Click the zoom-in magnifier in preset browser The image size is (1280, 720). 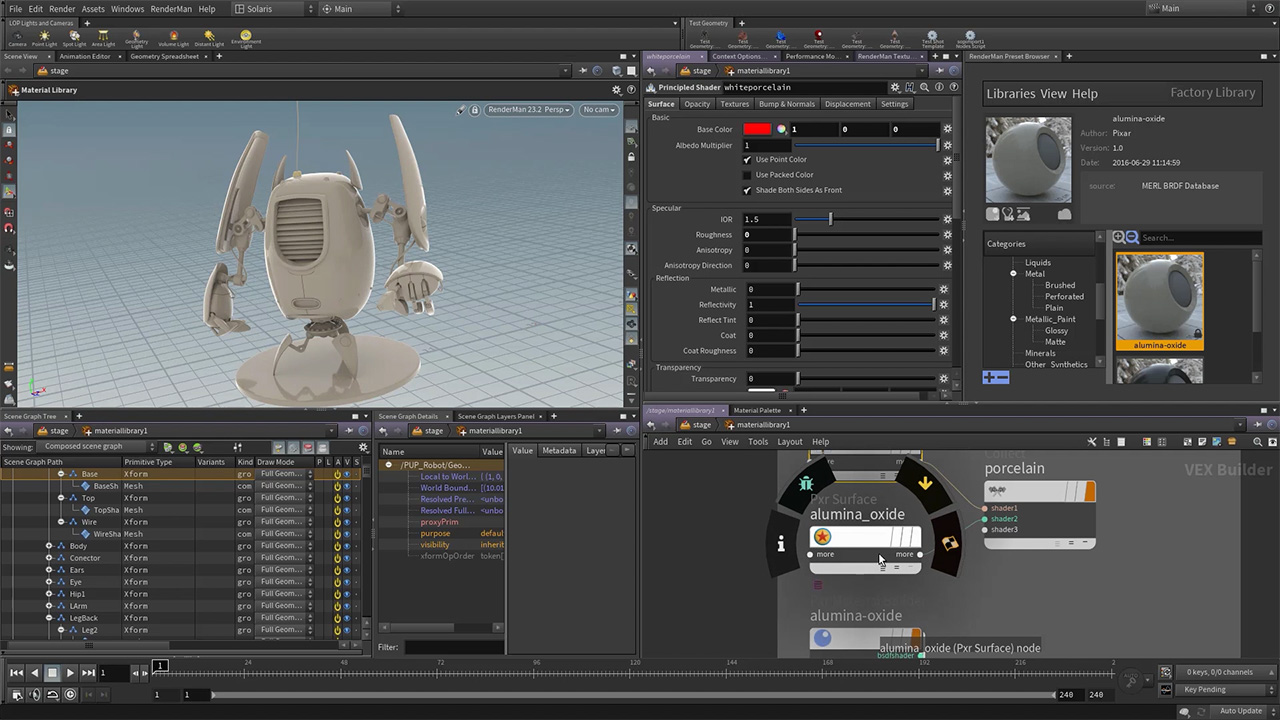coord(1118,237)
